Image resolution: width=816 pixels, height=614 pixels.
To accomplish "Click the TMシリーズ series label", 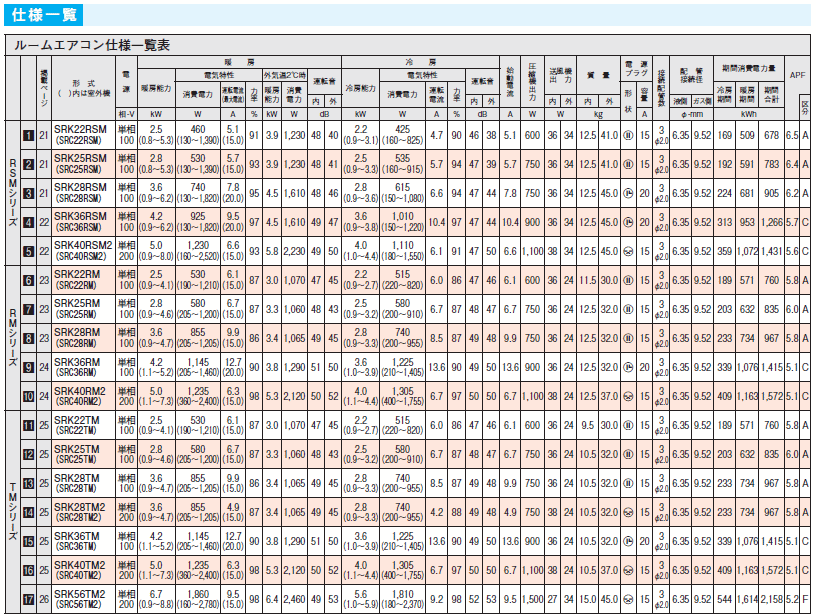I will pyautogui.click(x=13, y=511).
